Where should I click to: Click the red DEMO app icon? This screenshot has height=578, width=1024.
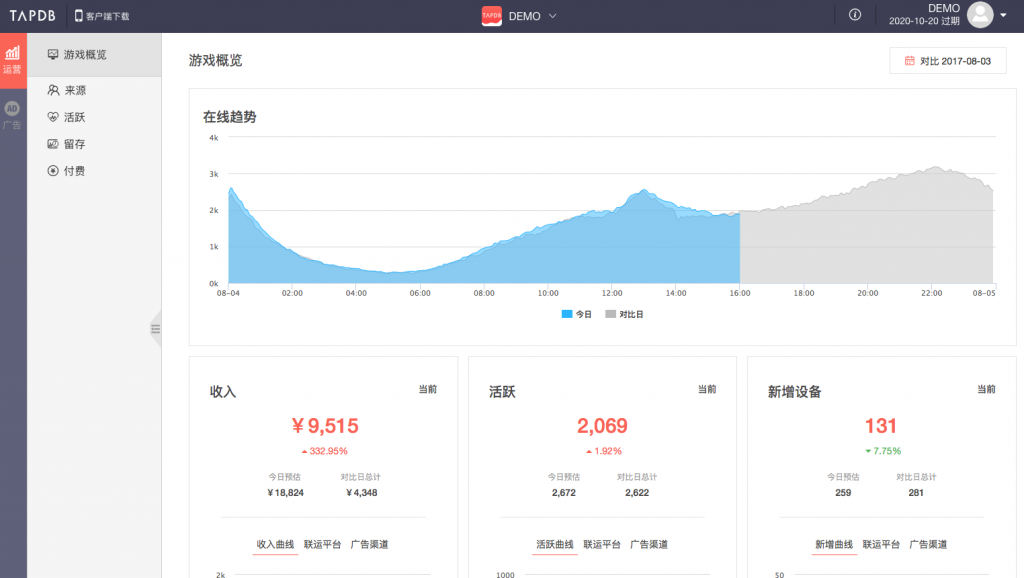491,16
